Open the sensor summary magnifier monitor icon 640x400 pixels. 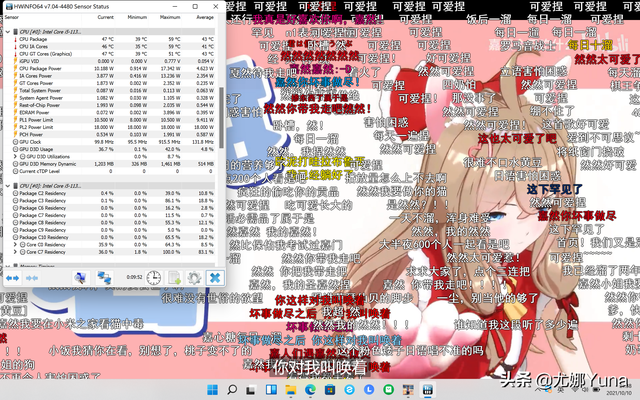tap(80, 278)
